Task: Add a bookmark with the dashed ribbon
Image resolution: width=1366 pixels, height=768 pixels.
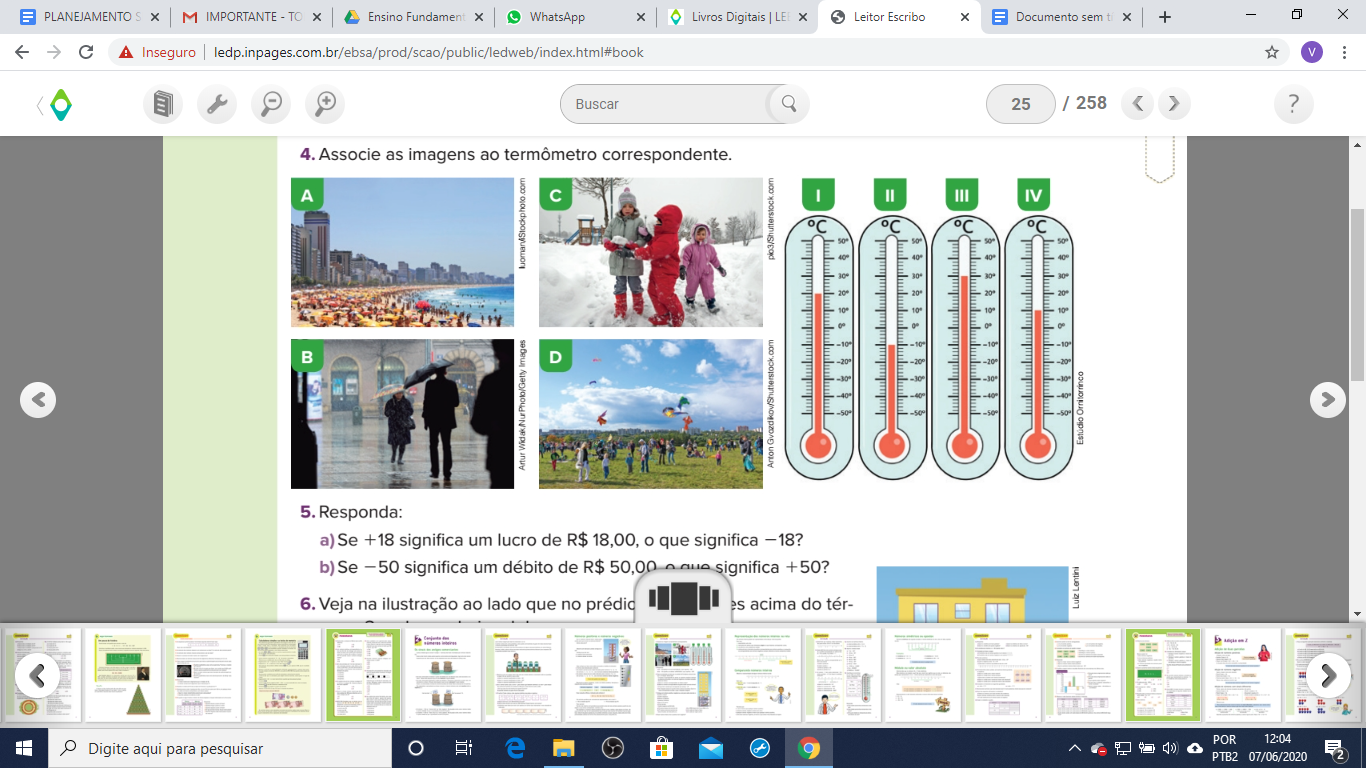Action: click(x=1159, y=160)
